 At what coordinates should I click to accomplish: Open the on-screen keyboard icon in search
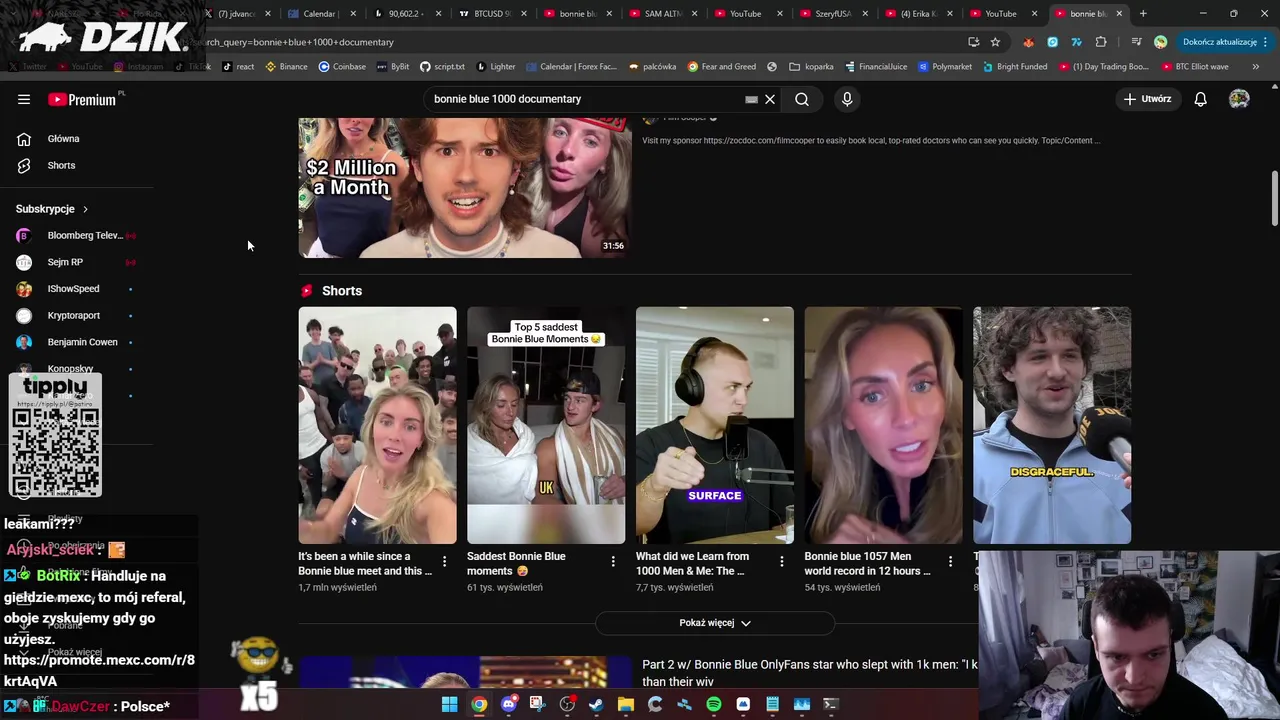[x=751, y=99]
